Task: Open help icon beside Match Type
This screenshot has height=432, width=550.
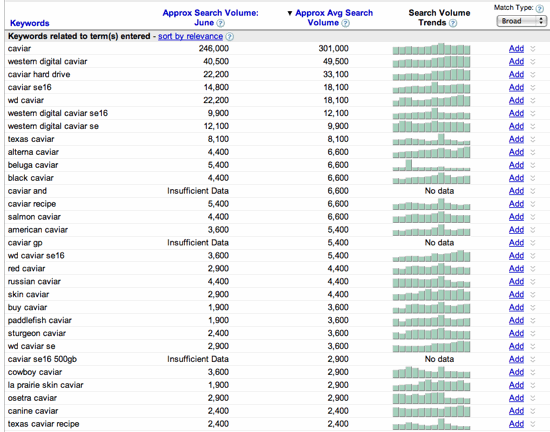Action: point(539,8)
